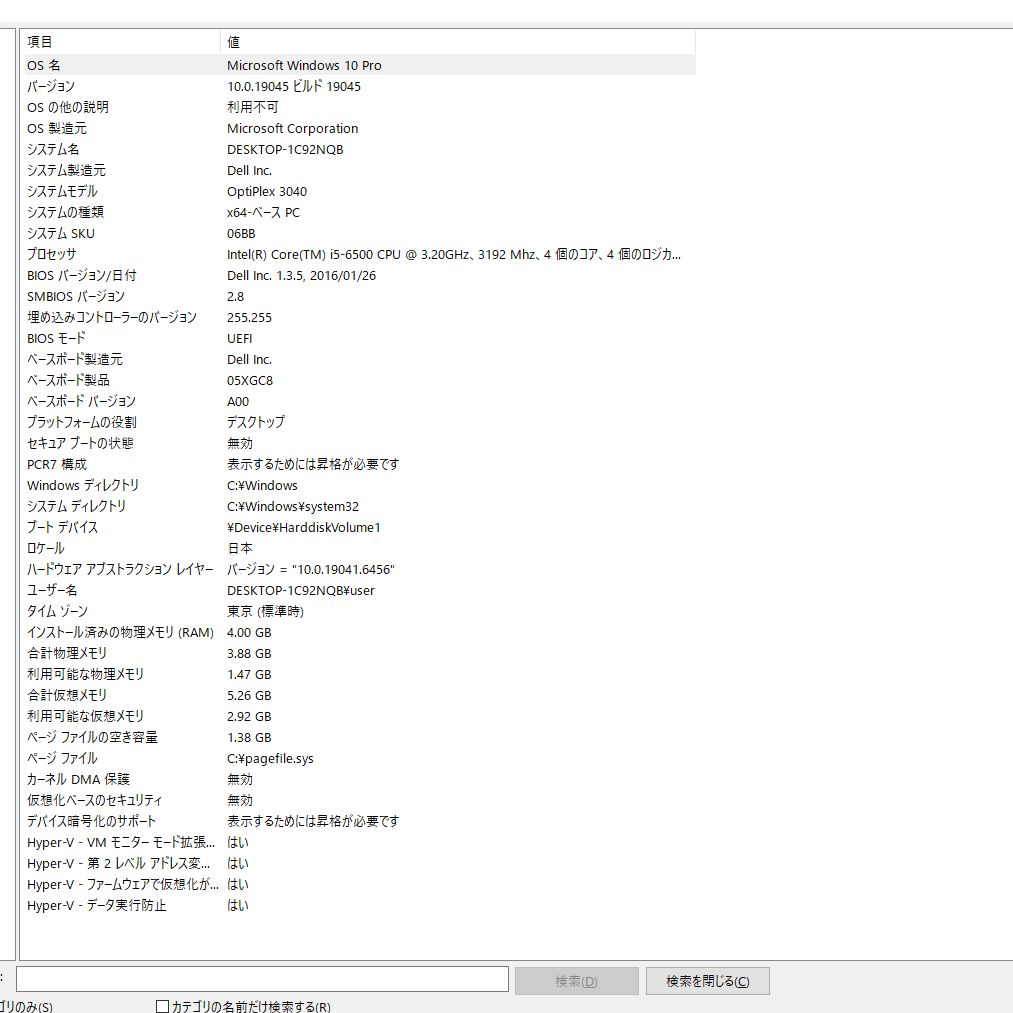Toggle the 選択したカテゴリのみ option
1013x1013 pixels.
tap(20, 1003)
